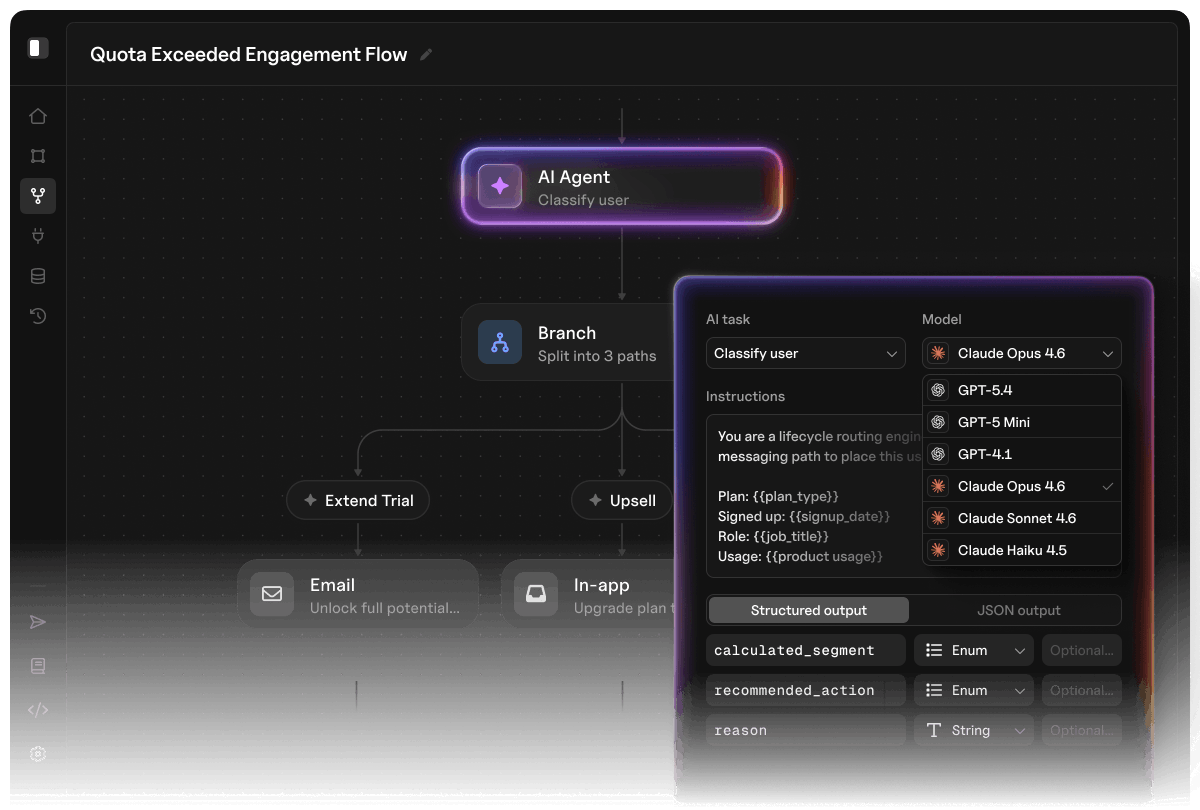Click the reason field name input

point(806,730)
